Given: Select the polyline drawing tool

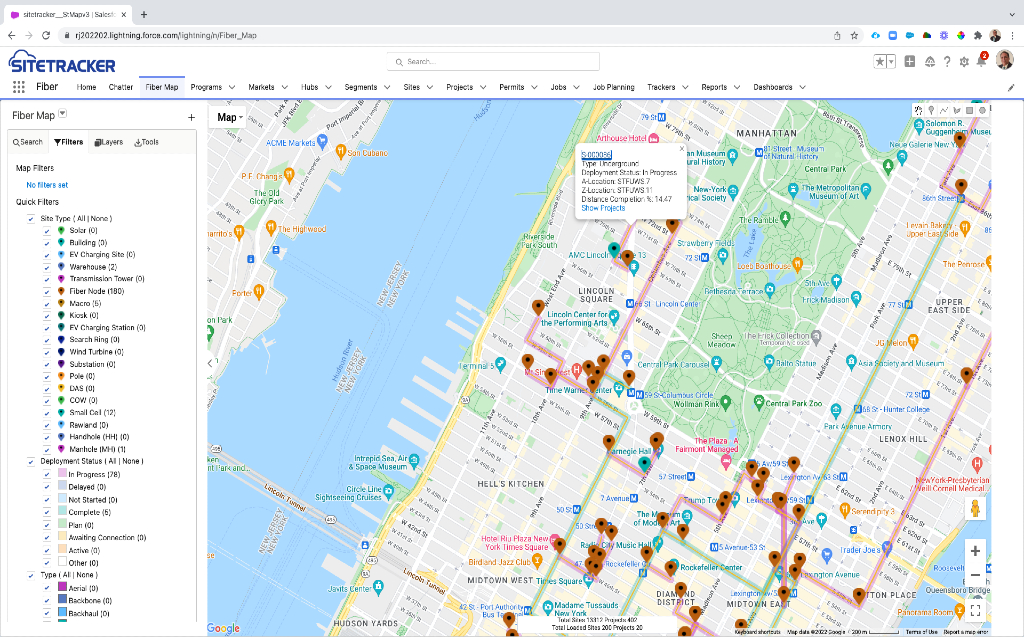Looking at the screenshot, I should click(944, 110).
